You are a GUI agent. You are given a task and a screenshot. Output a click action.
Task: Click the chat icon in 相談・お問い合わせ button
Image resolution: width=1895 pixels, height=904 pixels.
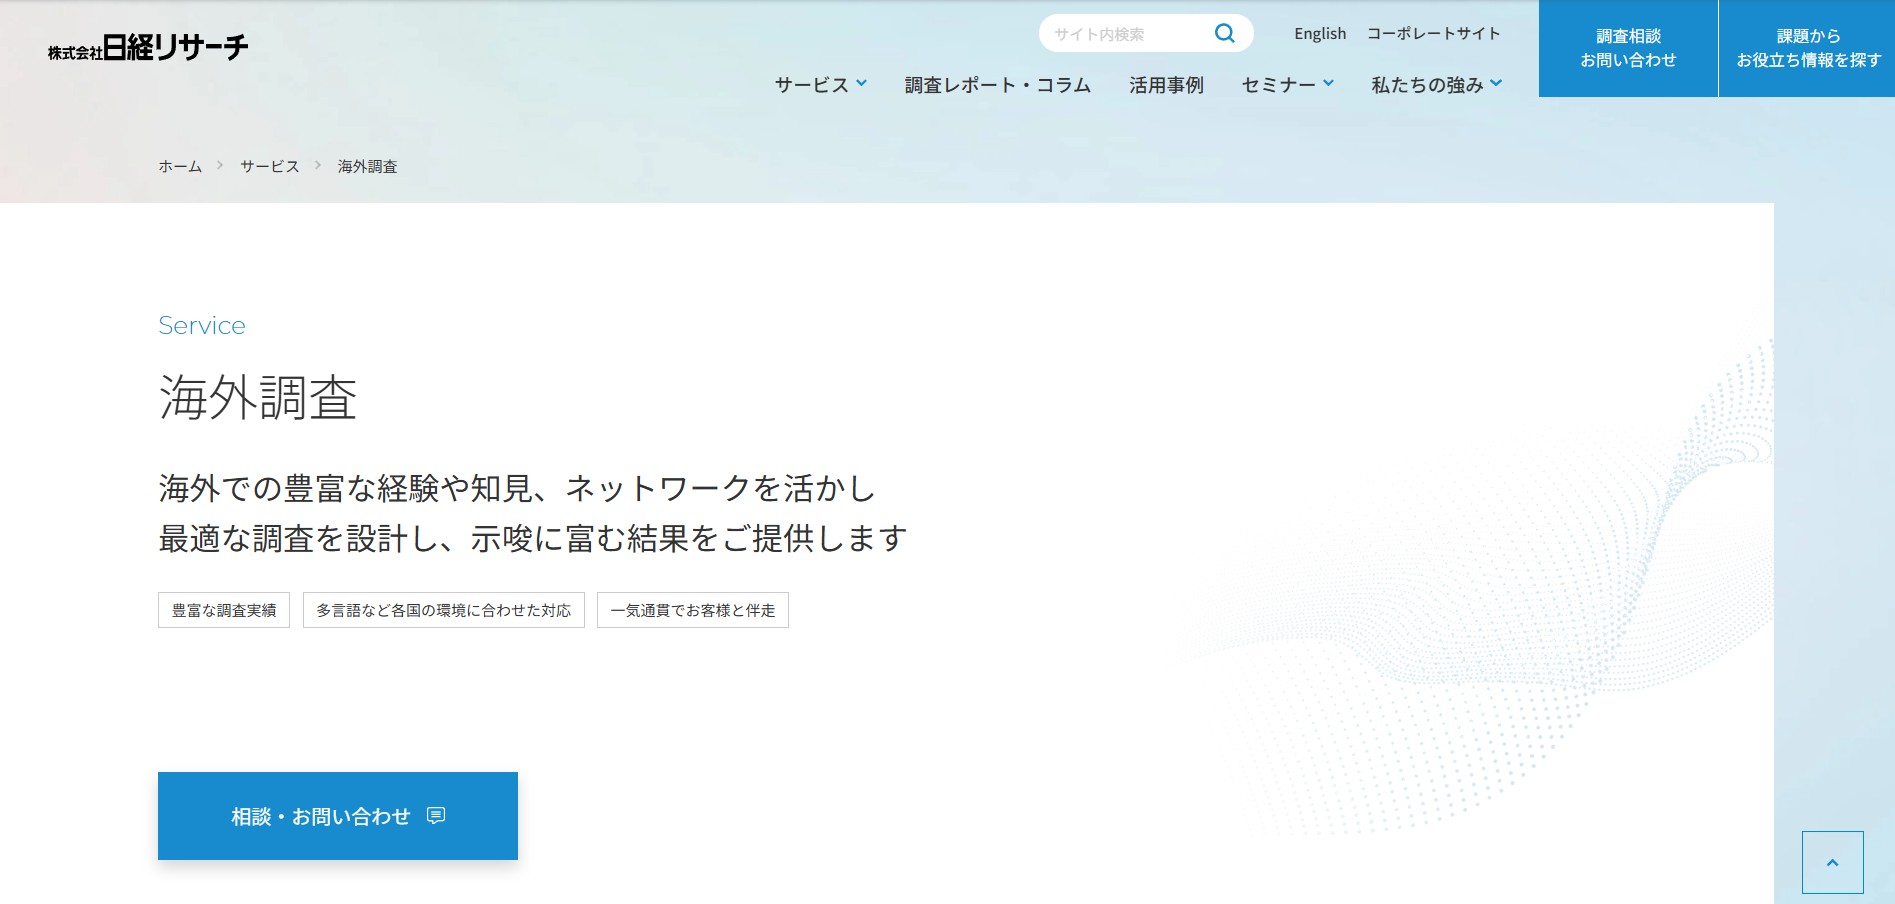pos(436,816)
